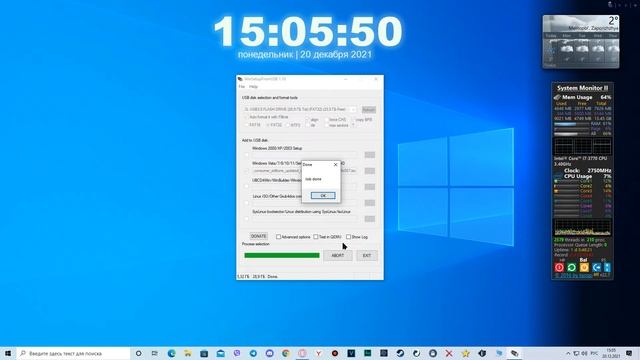Click the DONATE button
The image size is (640, 360).
(x=258, y=236)
